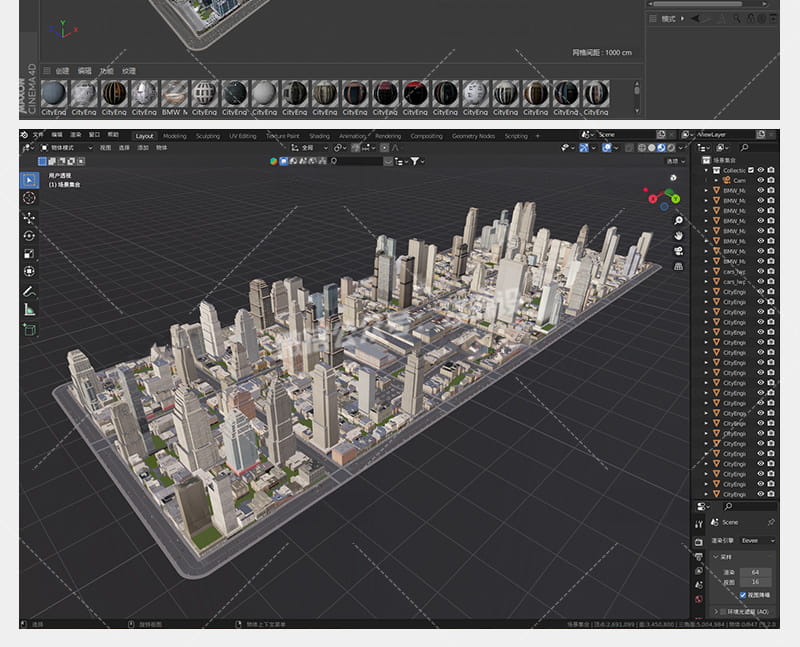Click the add workspace plus button
This screenshot has width=800, height=647.
pyautogui.click(x=537, y=136)
